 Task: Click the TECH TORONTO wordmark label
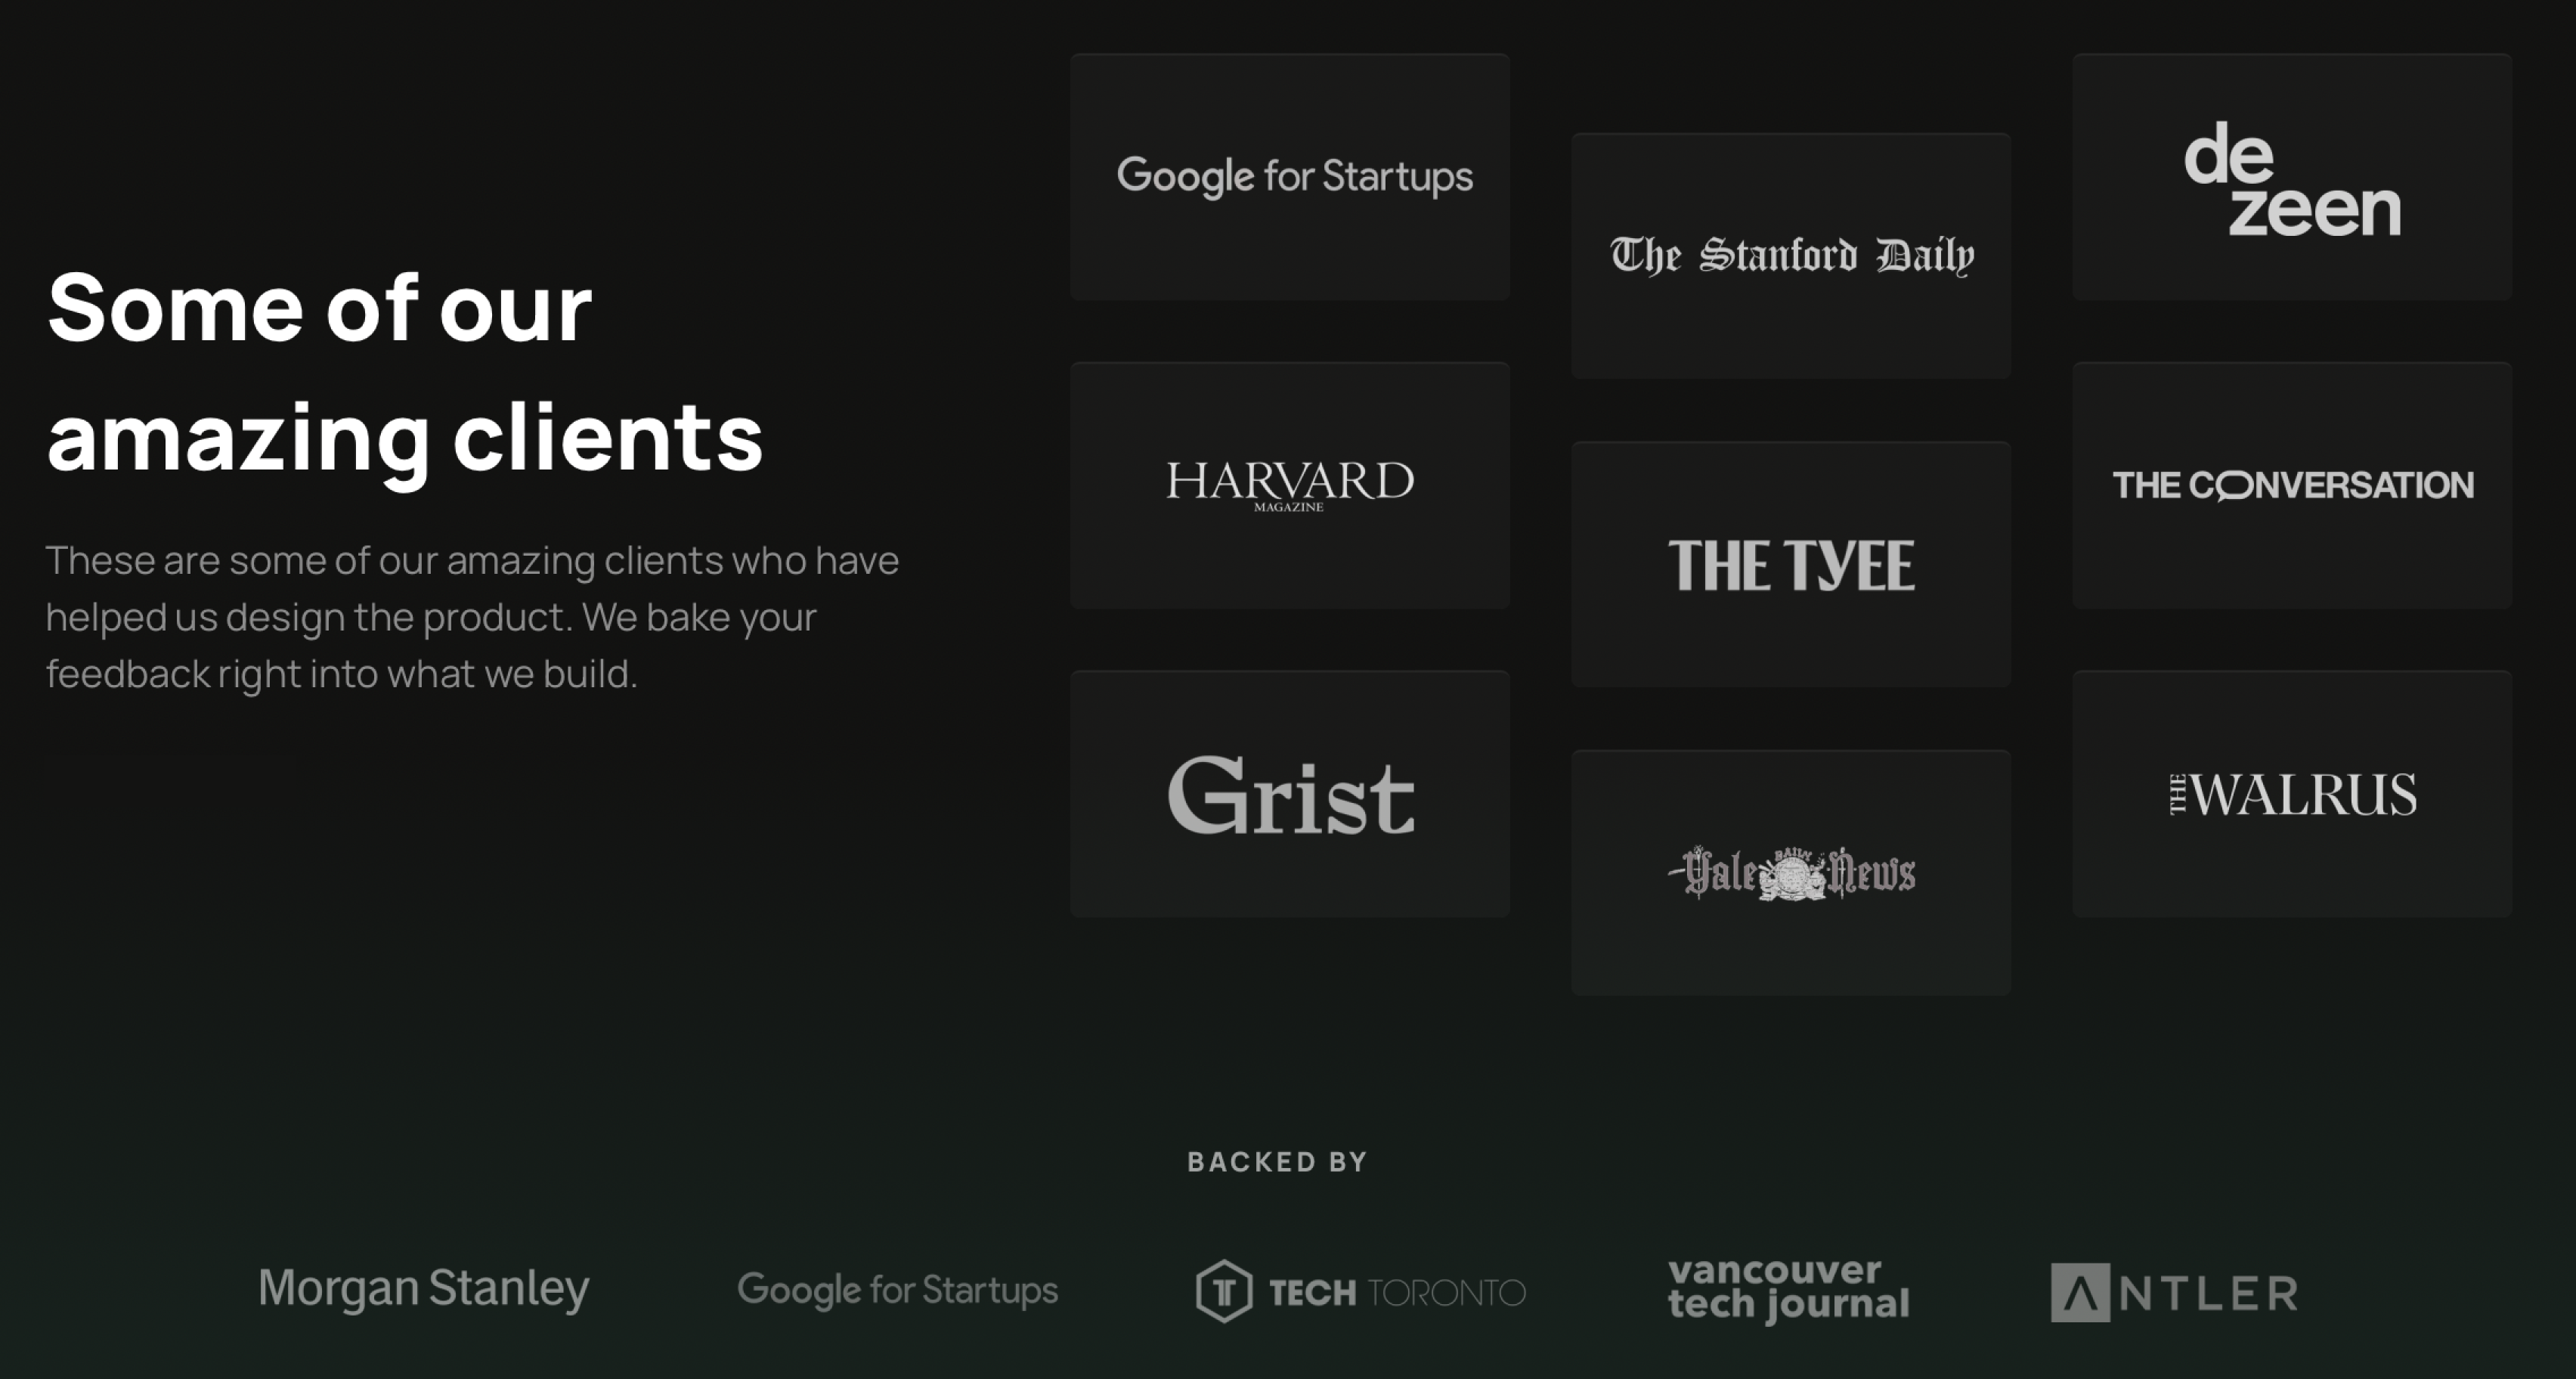tap(1397, 1292)
